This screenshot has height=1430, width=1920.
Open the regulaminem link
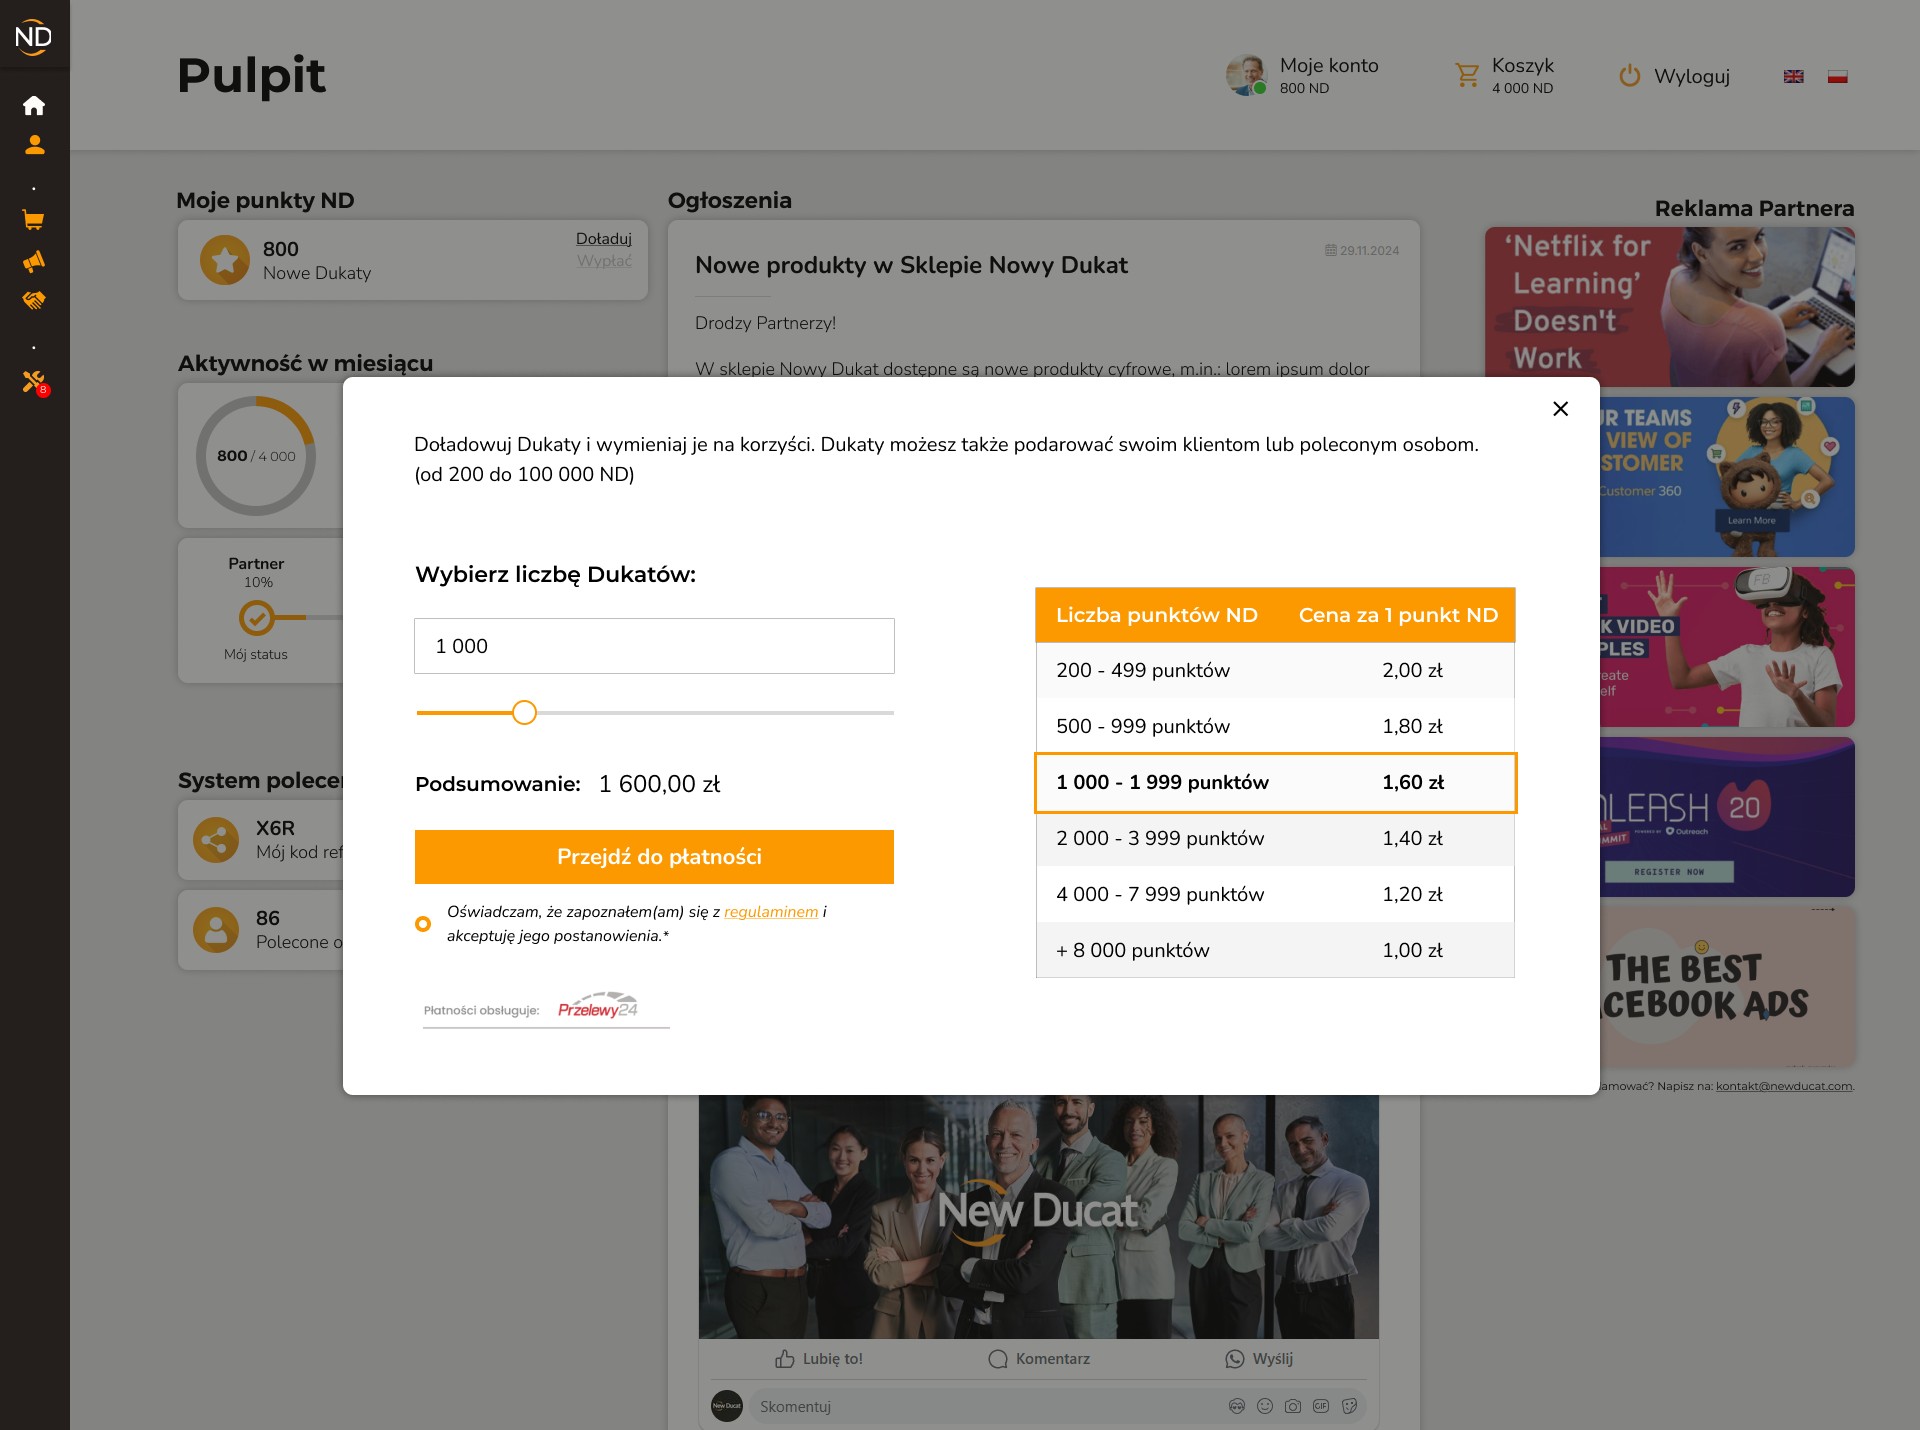click(770, 912)
